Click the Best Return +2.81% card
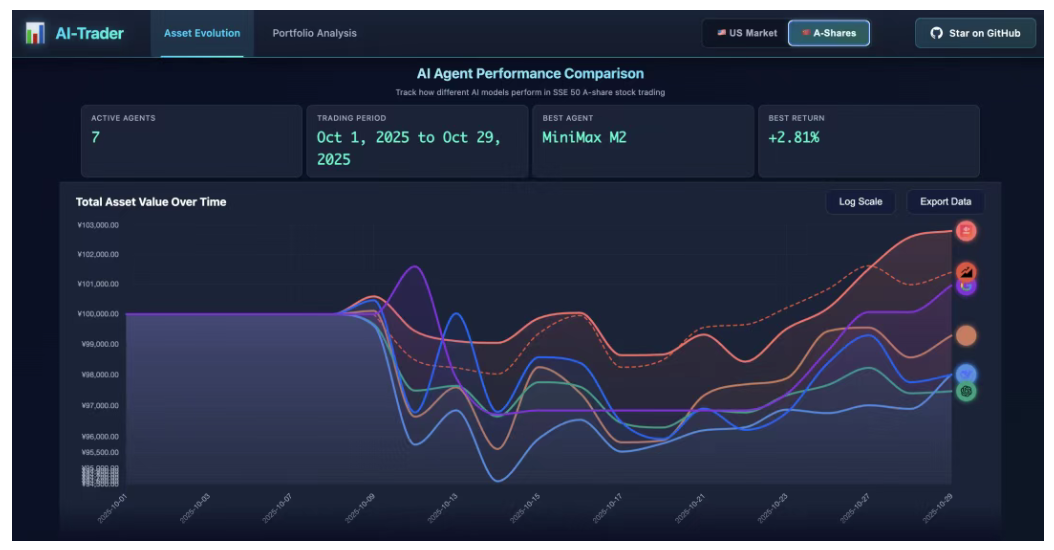Screen dimensions: 1054x550 [868, 141]
